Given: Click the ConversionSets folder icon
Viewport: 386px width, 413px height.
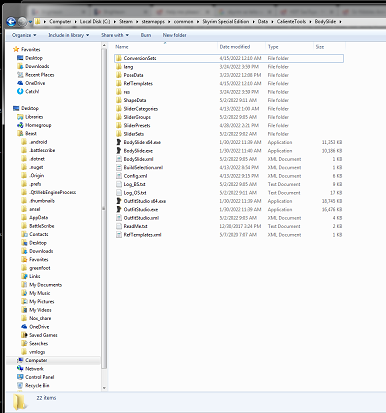Looking at the screenshot, I should coord(119,58).
